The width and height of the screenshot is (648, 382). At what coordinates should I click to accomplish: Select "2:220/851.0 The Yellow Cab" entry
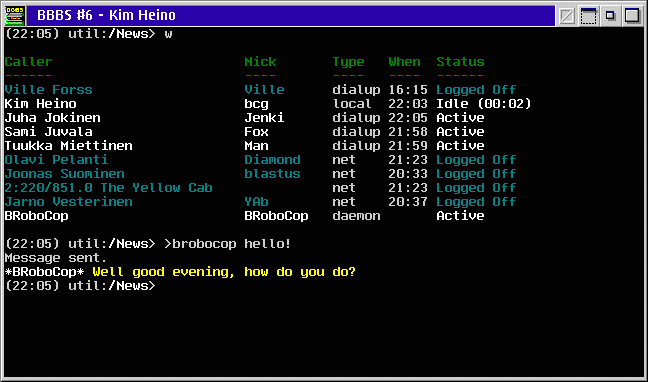(x=108, y=188)
